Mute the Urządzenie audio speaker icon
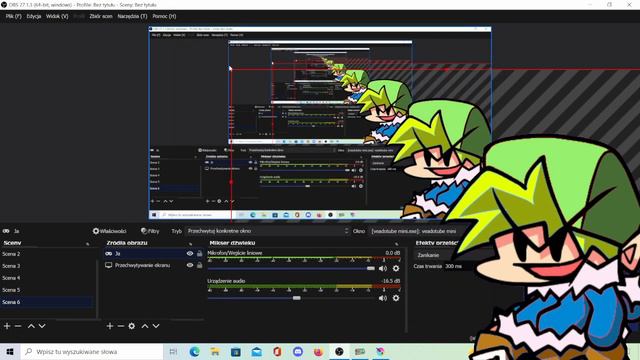The height and width of the screenshot is (360, 640). pos(383,298)
